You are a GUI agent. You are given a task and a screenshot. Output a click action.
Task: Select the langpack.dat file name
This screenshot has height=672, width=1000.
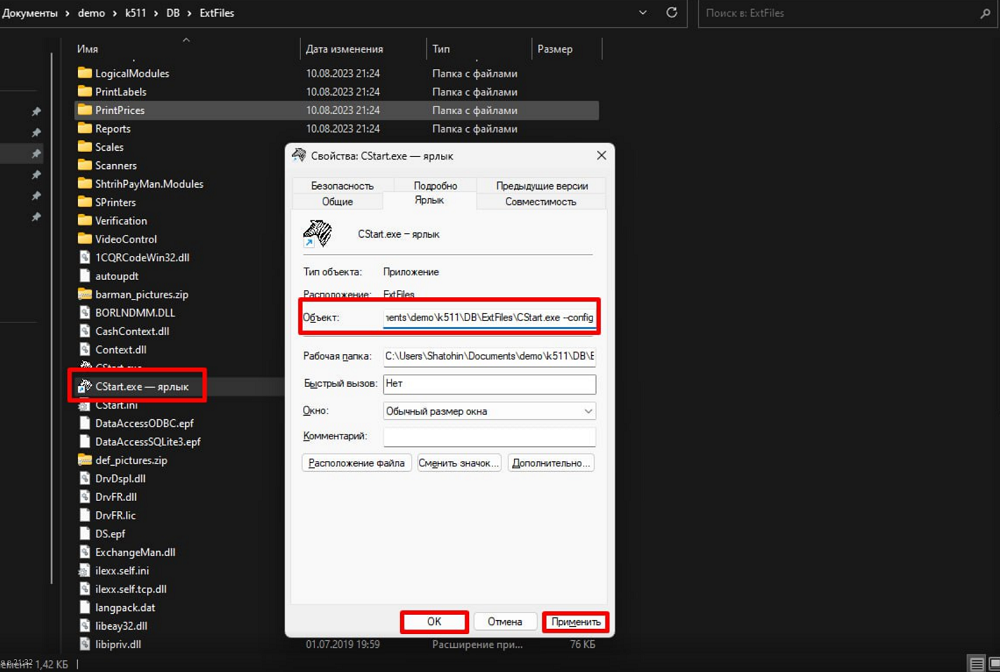[125, 608]
